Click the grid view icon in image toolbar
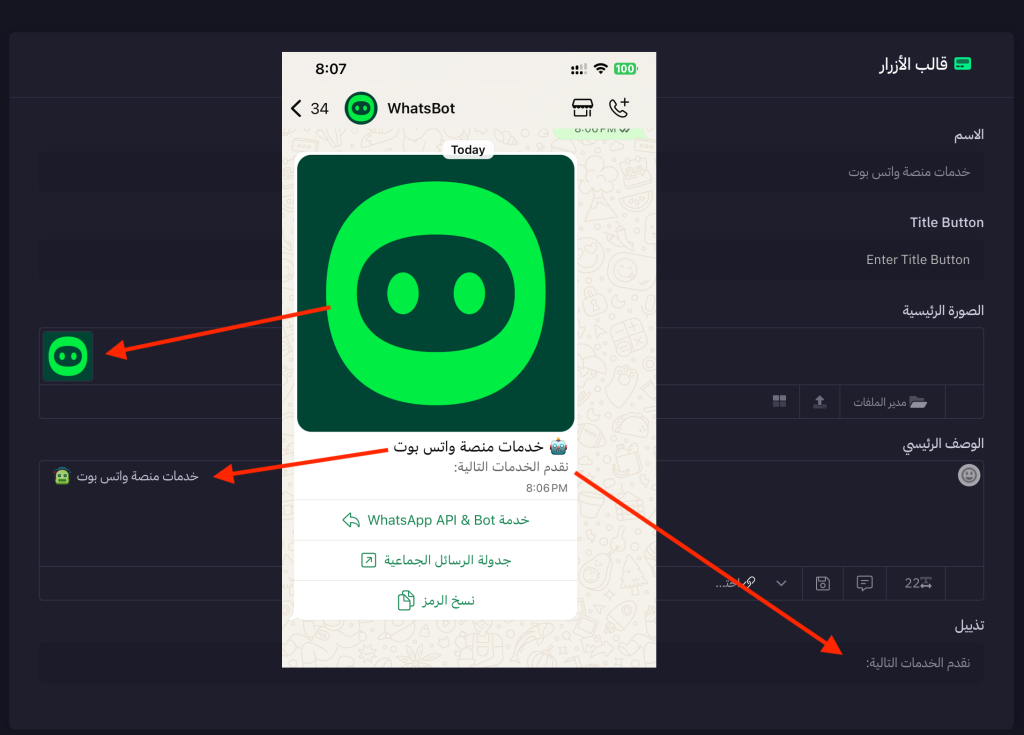1024x735 pixels. coord(779,401)
